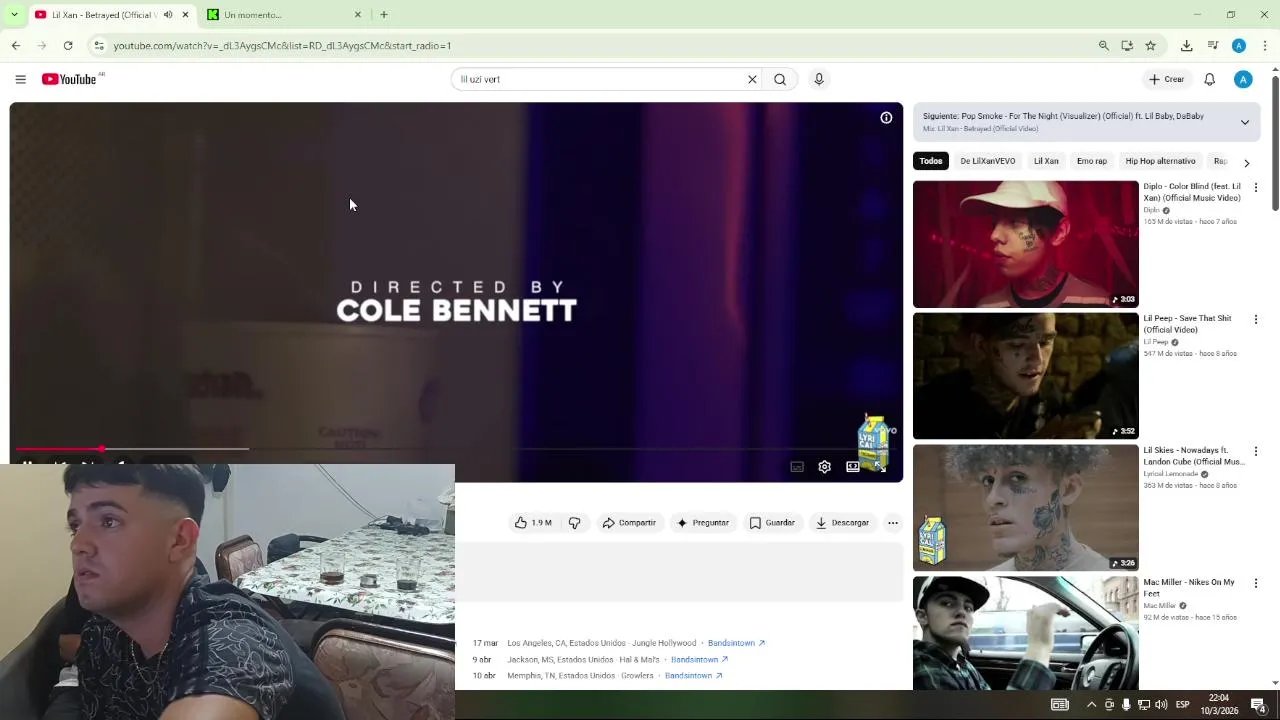Open Diplo - Color Blind thumbnail
The height and width of the screenshot is (720, 1280).
click(1025, 244)
